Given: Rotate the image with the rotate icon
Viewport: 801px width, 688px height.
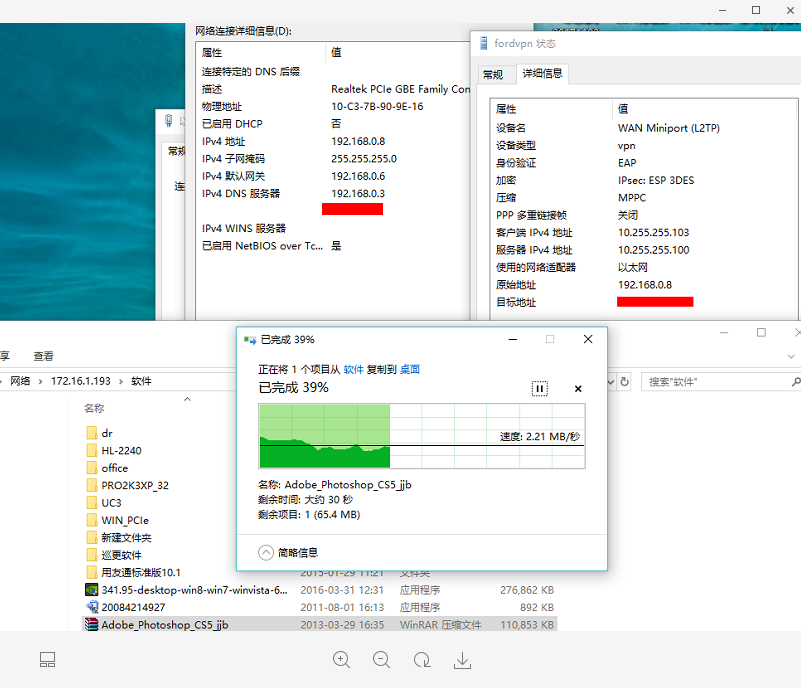Looking at the screenshot, I should point(422,660).
